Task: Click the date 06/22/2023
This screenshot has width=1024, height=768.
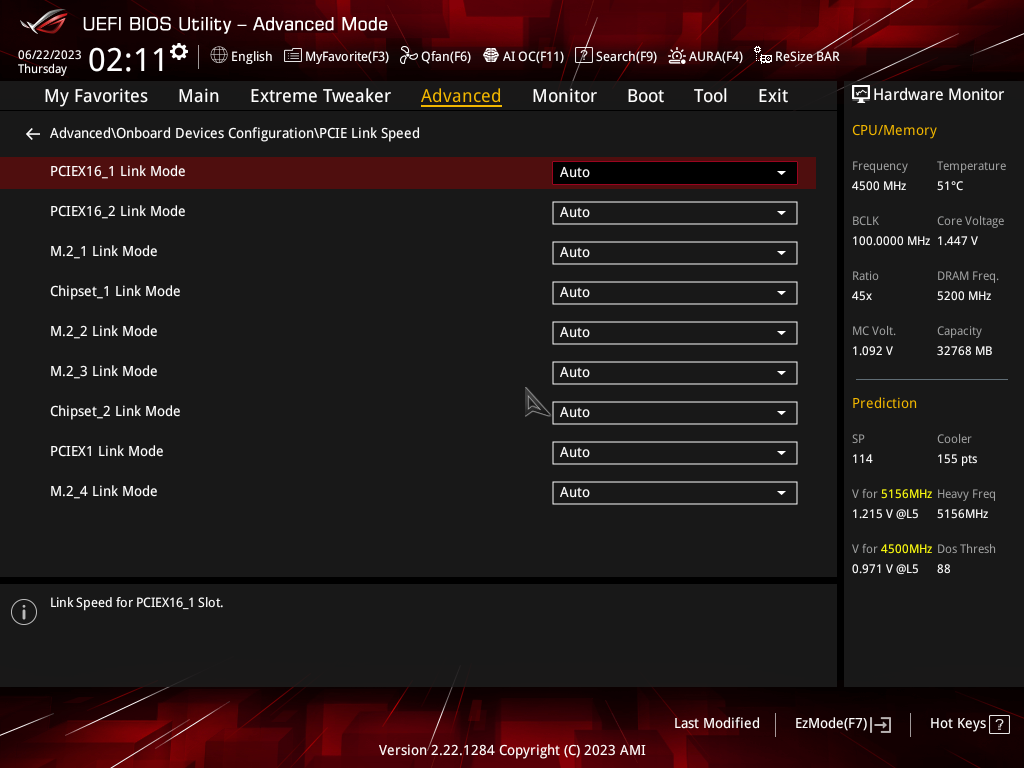Action: (x=50, y=54)
